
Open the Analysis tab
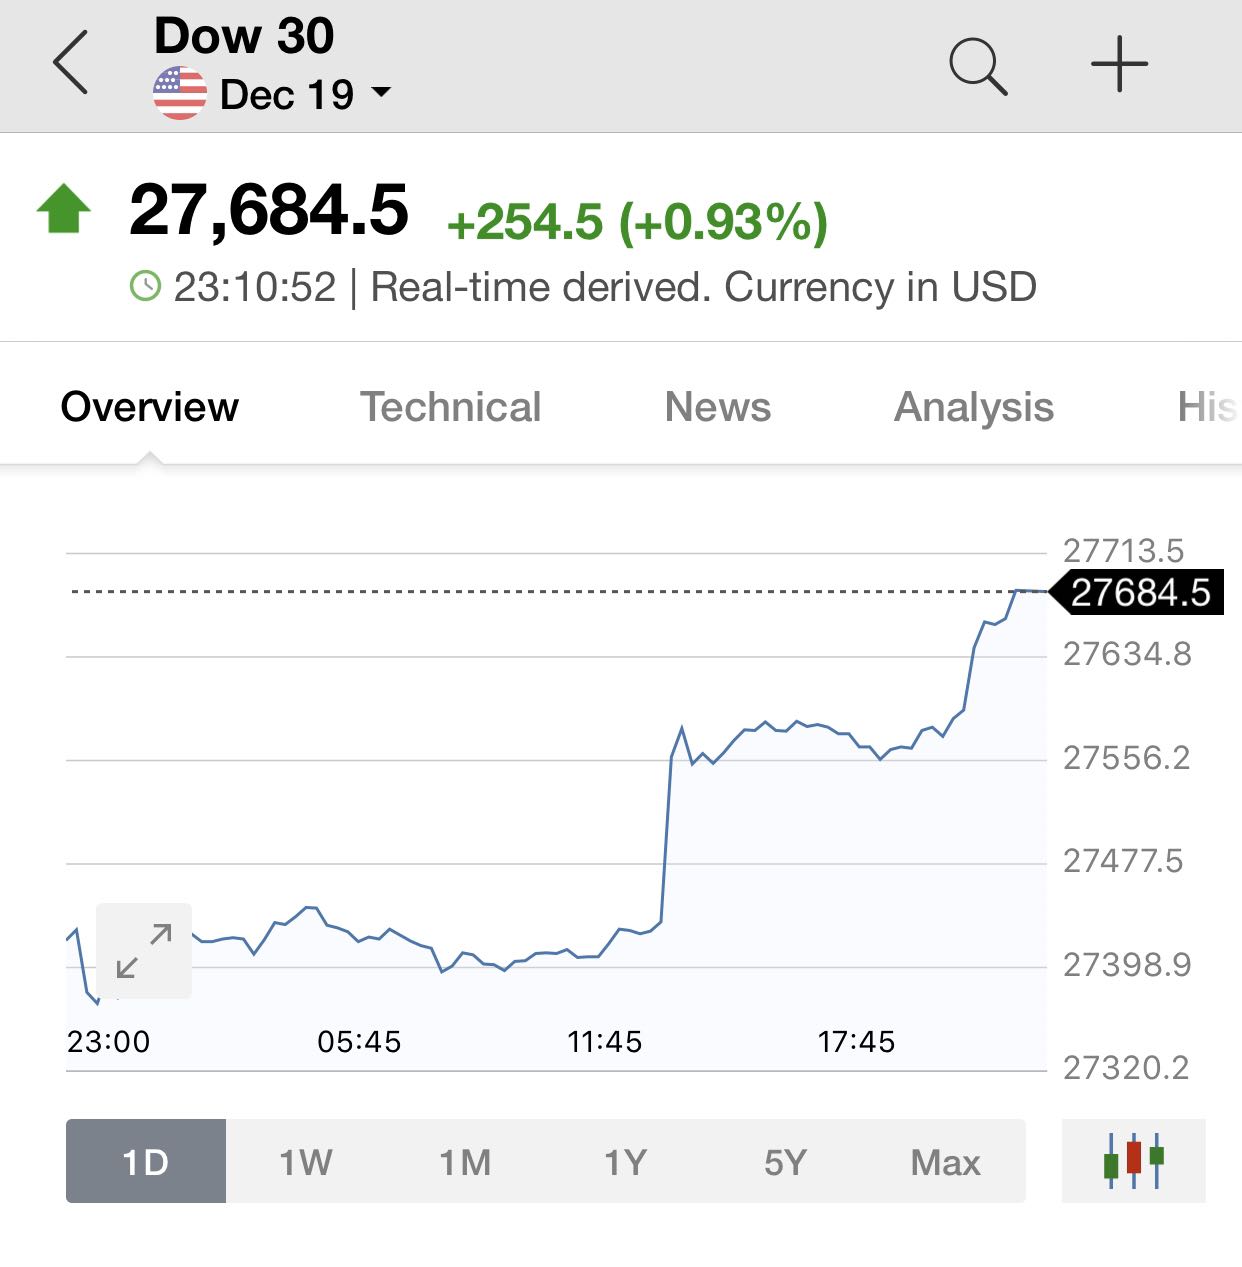(974, 407)
